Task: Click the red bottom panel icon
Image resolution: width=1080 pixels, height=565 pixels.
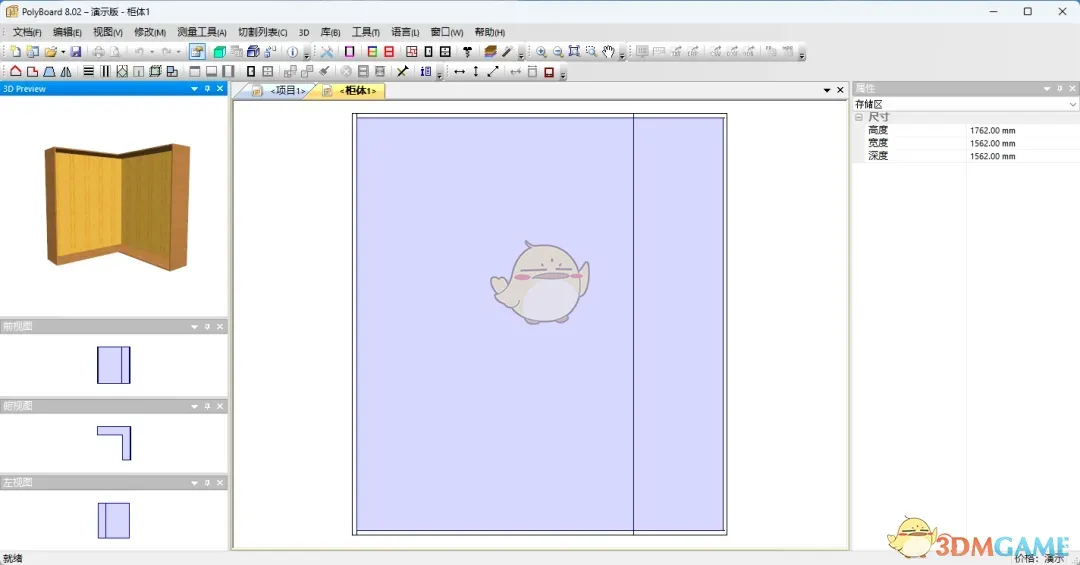Action: point(549,72)
